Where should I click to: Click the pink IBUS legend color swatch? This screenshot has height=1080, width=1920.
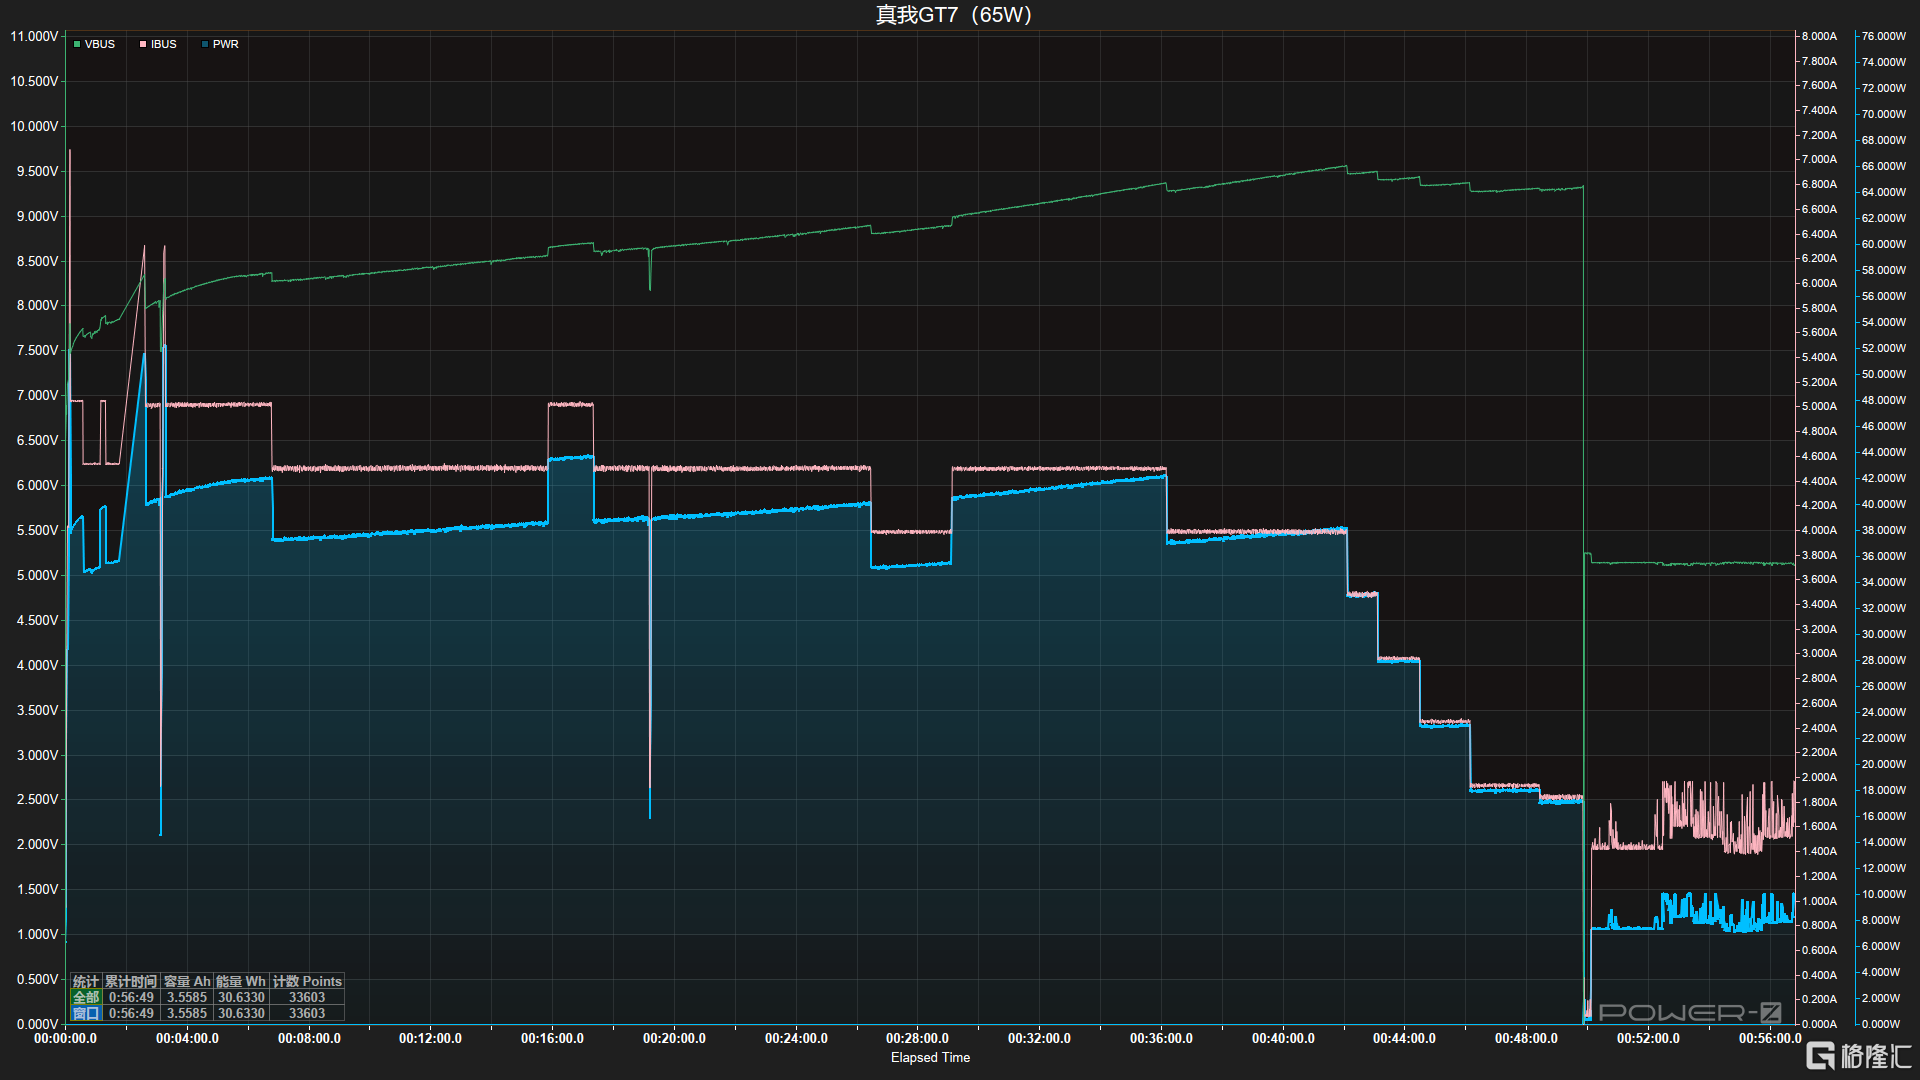pos(143,45)
